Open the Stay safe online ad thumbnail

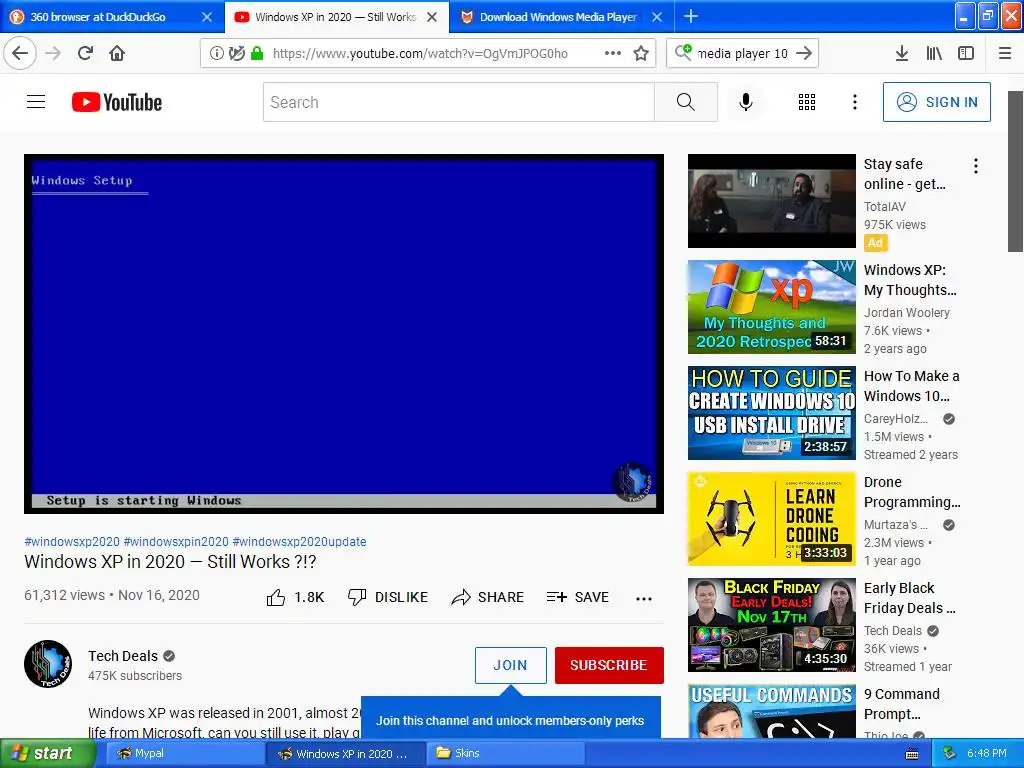(x=771, y=201)
